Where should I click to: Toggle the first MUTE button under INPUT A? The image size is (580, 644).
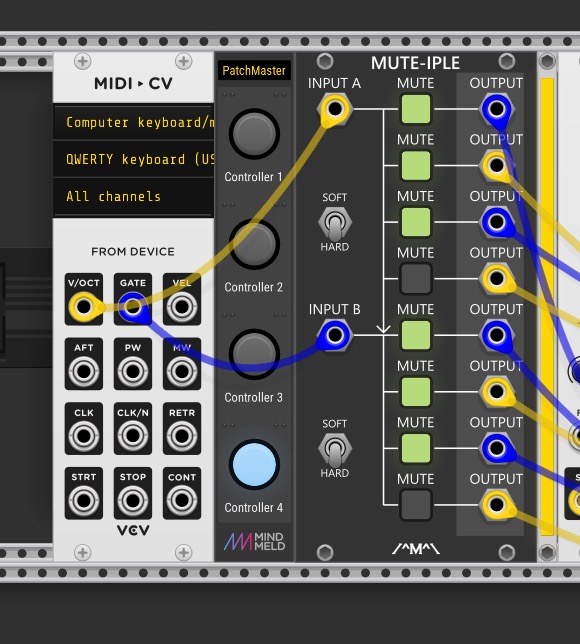416,109
